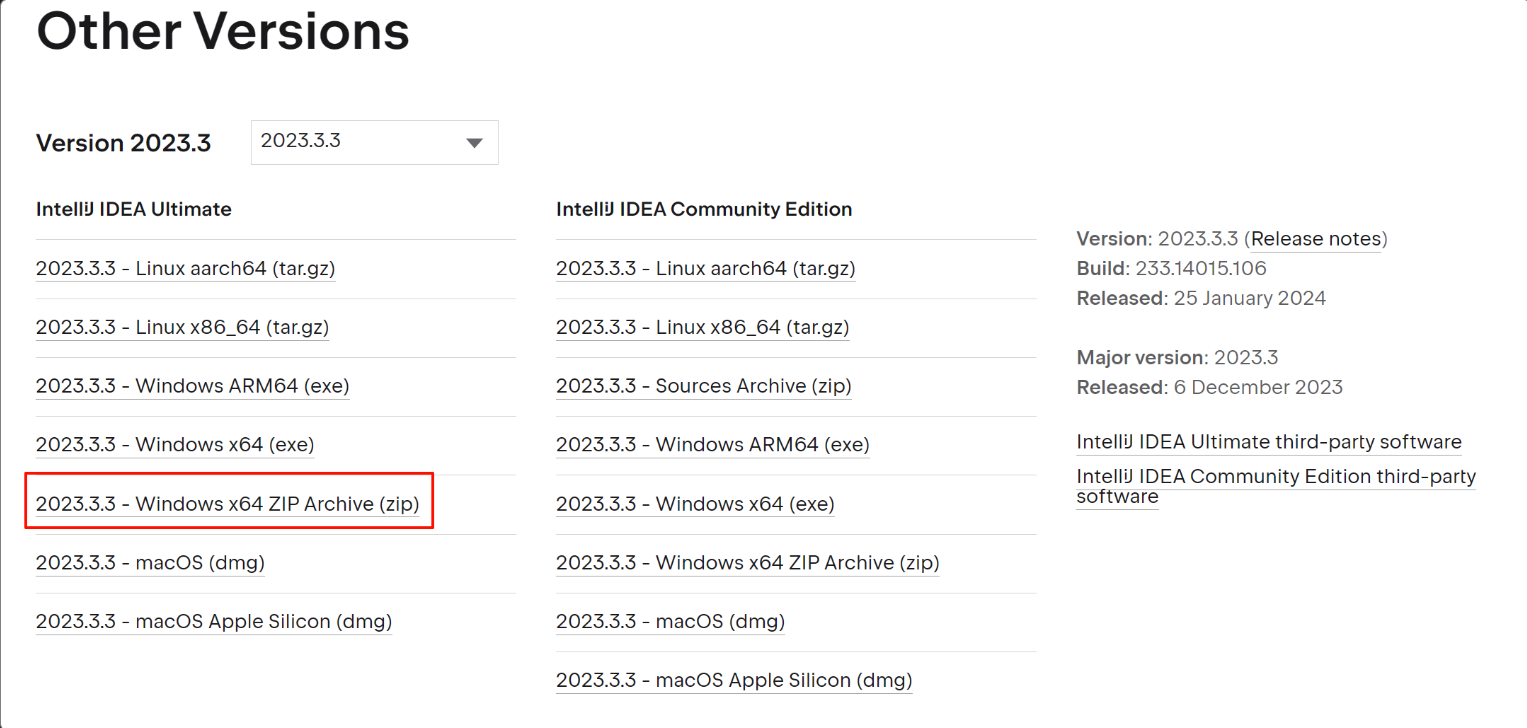Click the IntelliJ IDEA Community Edition heading

[704, 209]
